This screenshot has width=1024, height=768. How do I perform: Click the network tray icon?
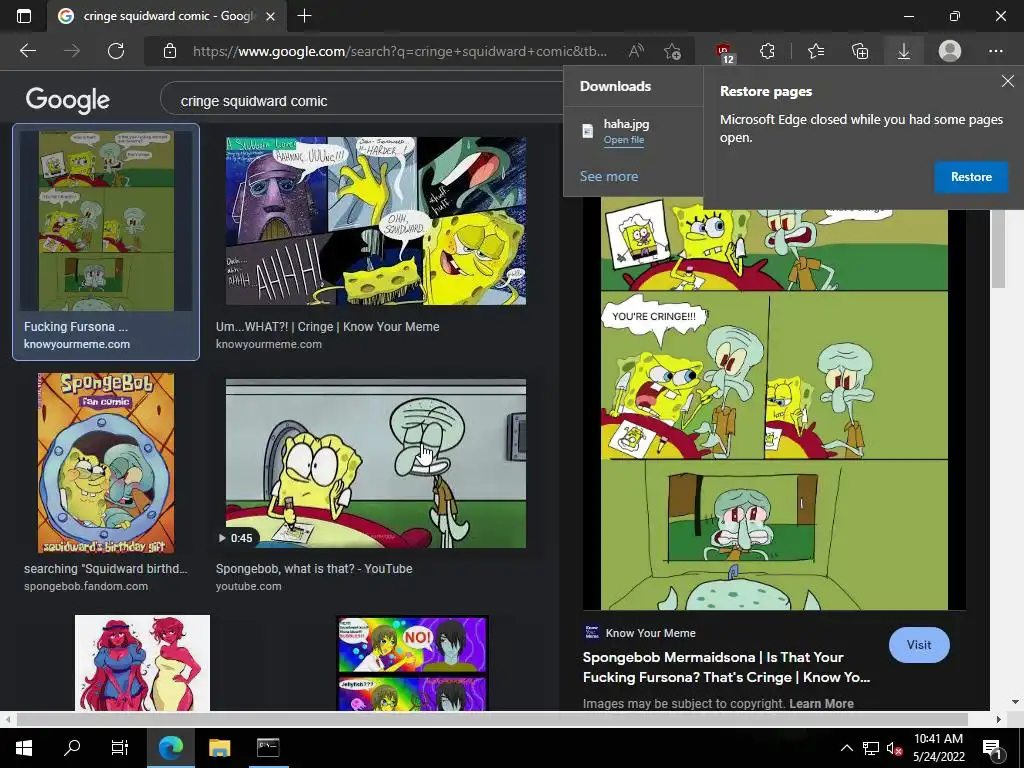[871, 748]
